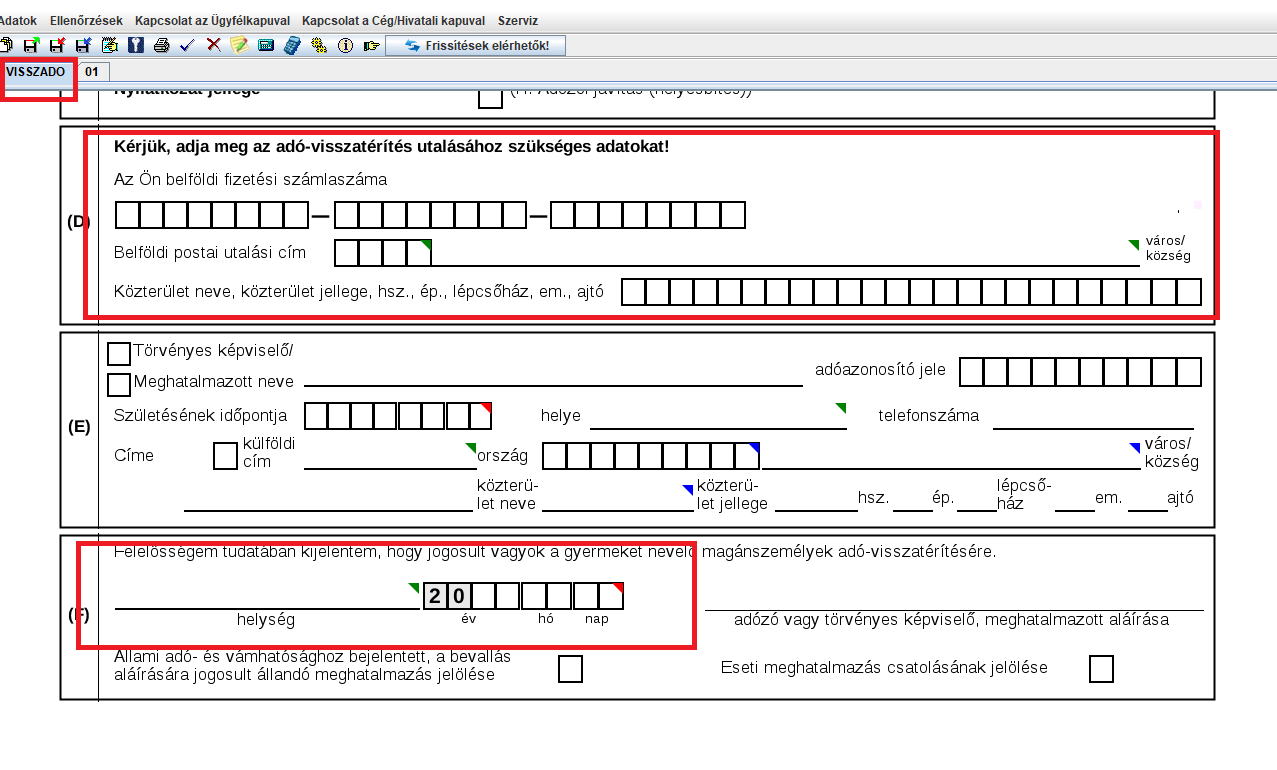The width and height of the screenshot is (1277, 770).
Task: Check the Eseti meghatalmazás csatolásának jelölése box
Action: coord(1101,669)
